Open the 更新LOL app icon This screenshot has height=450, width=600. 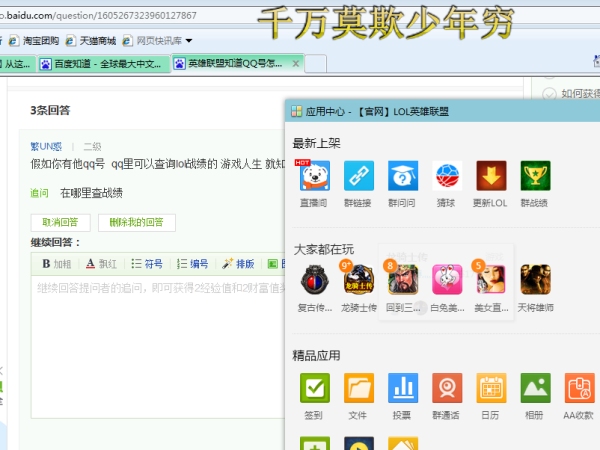tap(491, 176)
